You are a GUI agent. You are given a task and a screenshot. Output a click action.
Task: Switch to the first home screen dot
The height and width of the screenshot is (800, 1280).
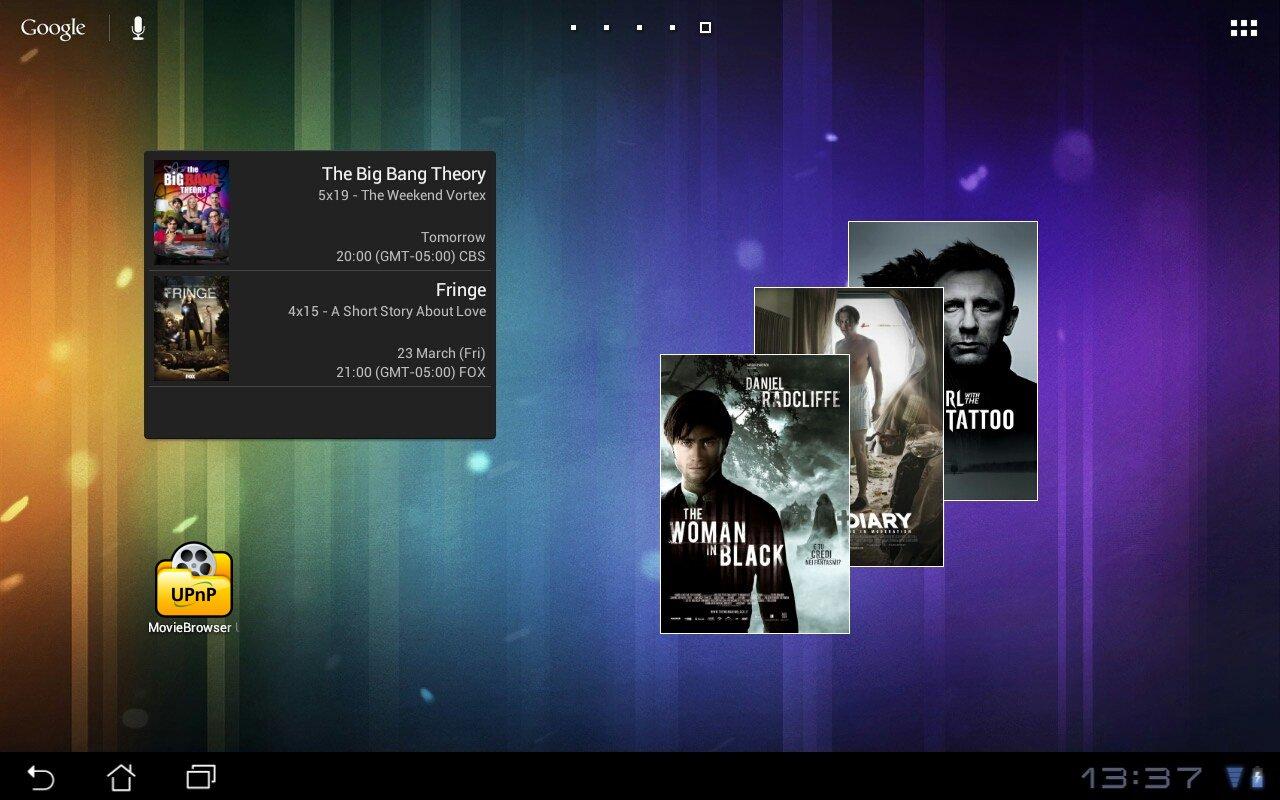click(573, 28)
